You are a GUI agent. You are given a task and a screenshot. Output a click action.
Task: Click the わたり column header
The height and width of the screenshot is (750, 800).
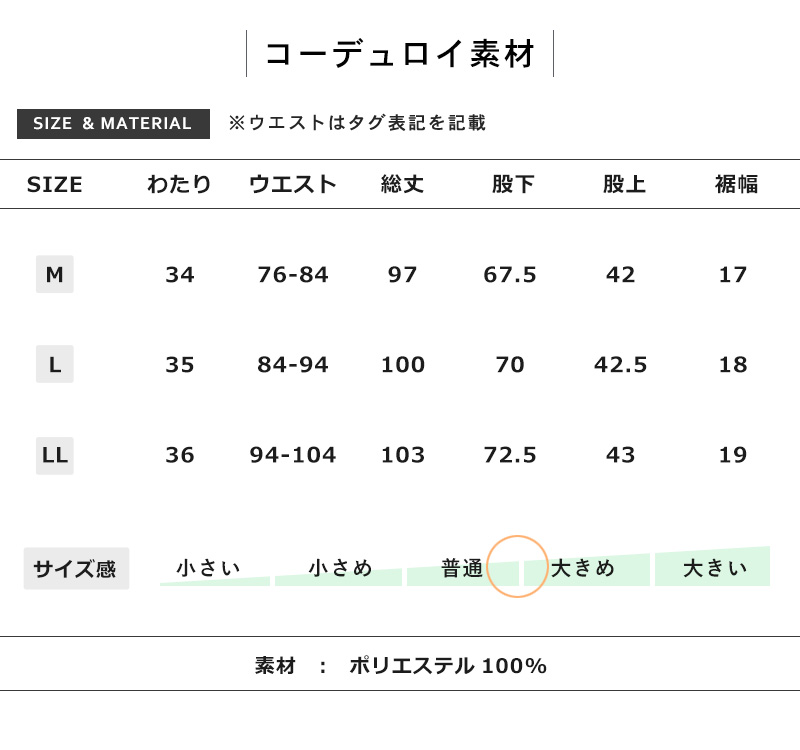click(x=180, y=184)
